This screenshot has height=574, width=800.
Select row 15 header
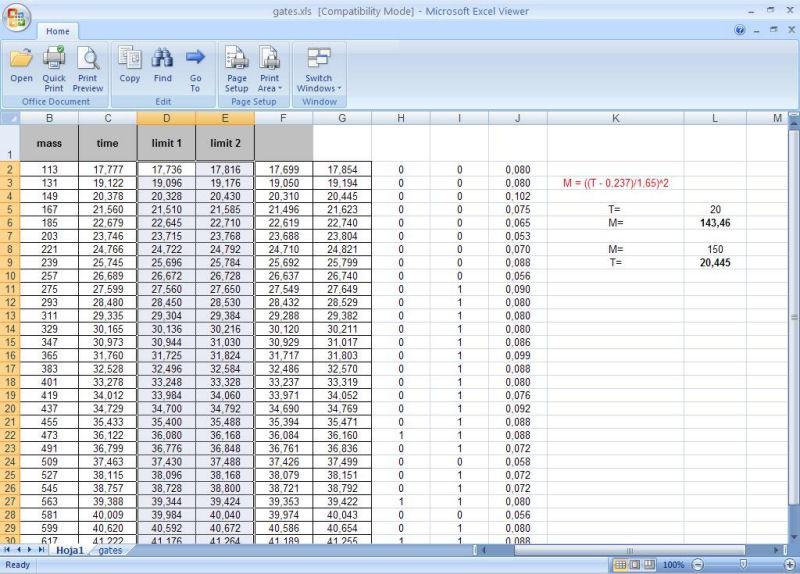click(x=10, y=342)
